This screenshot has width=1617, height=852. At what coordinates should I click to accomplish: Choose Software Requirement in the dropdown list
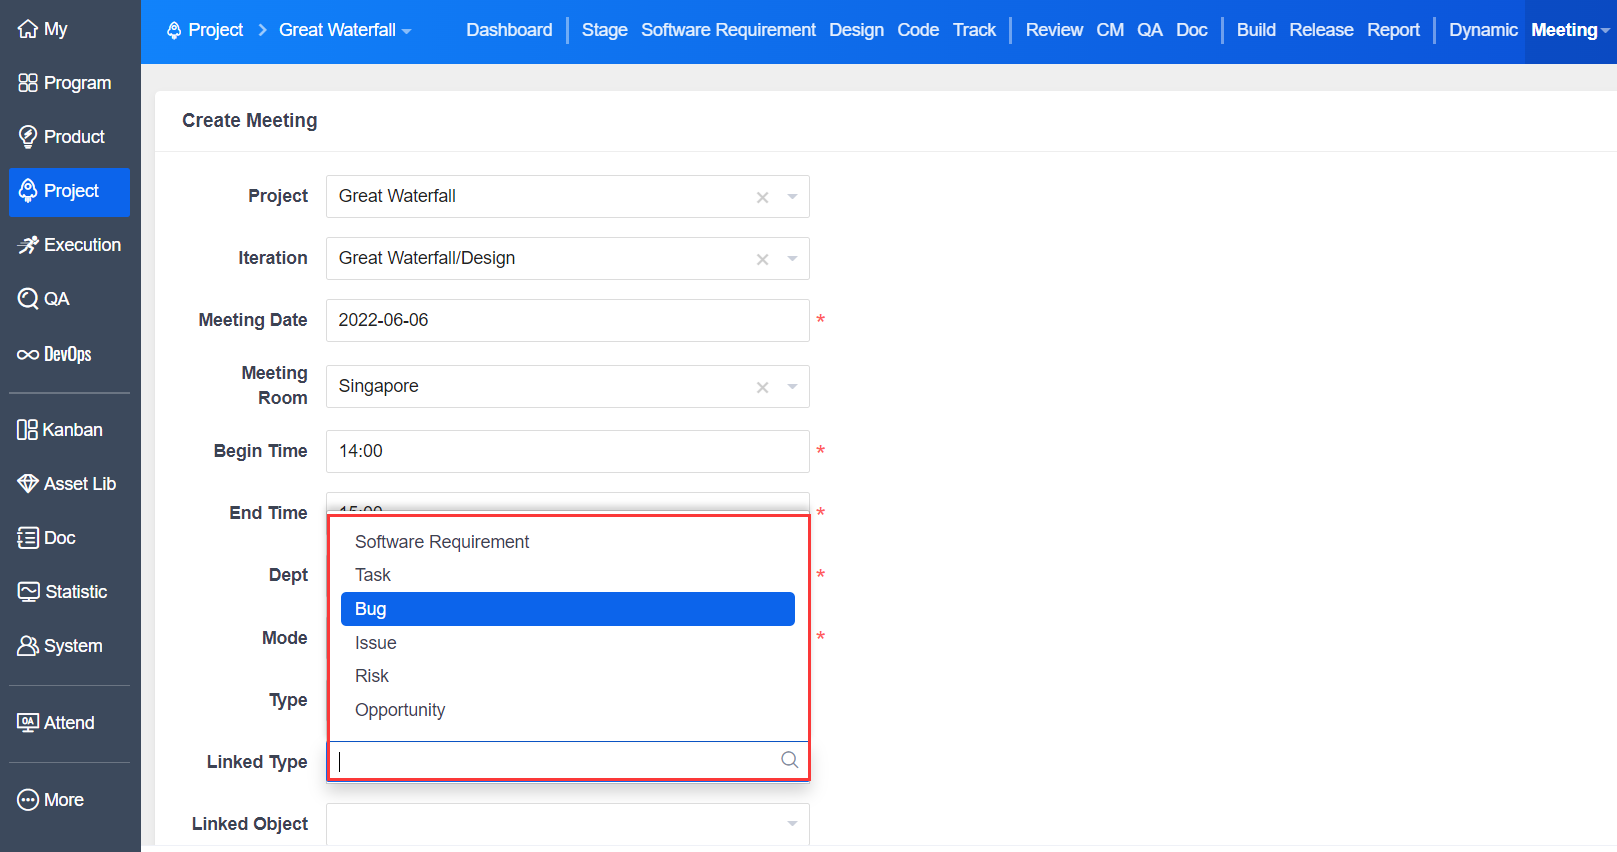442,542
